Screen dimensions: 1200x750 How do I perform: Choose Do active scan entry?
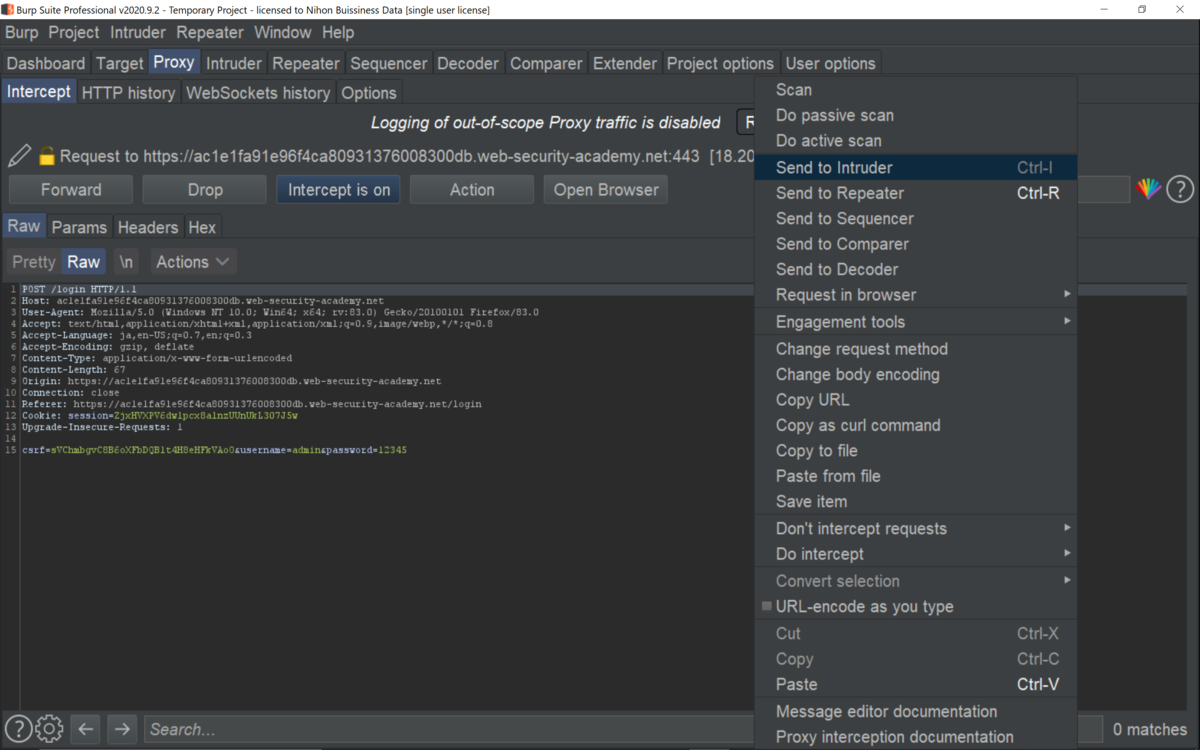tap(916, 141)
